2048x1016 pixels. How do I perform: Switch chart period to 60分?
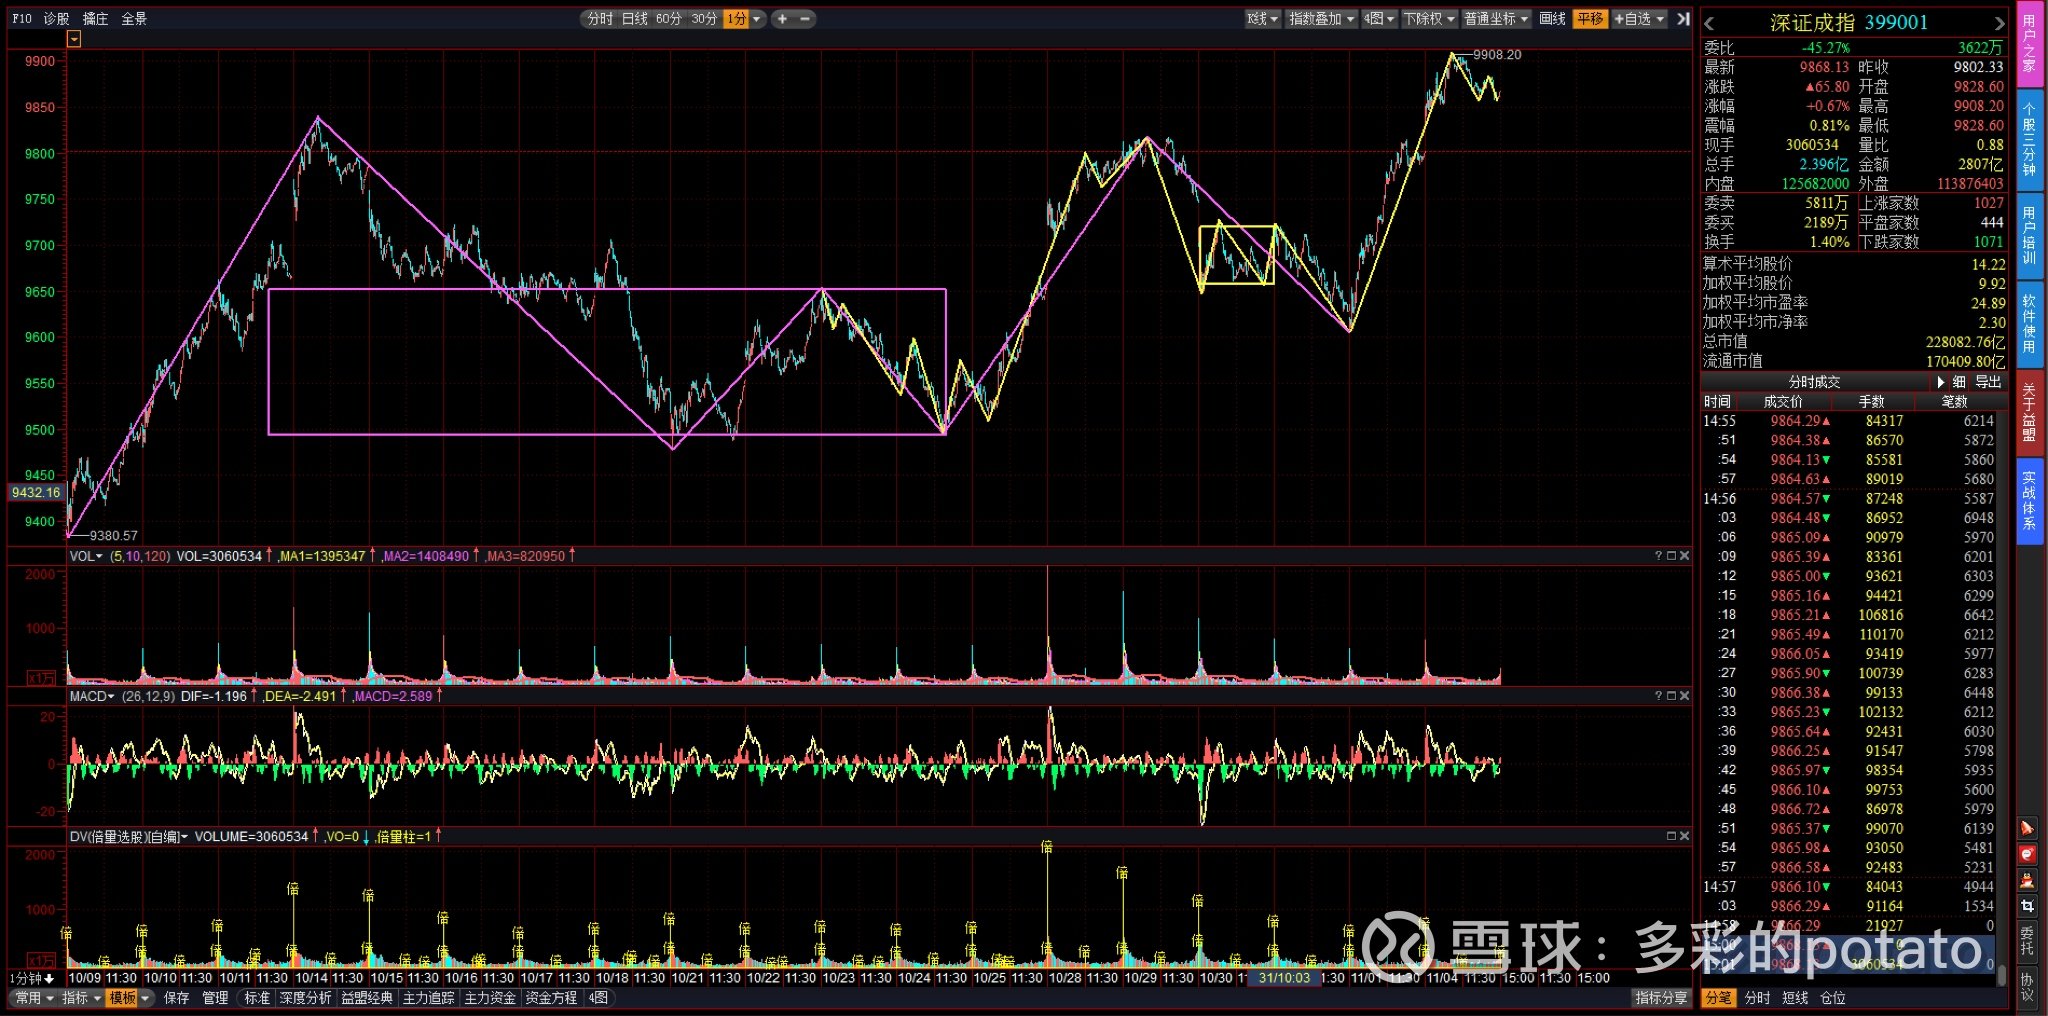click(669, 19)
